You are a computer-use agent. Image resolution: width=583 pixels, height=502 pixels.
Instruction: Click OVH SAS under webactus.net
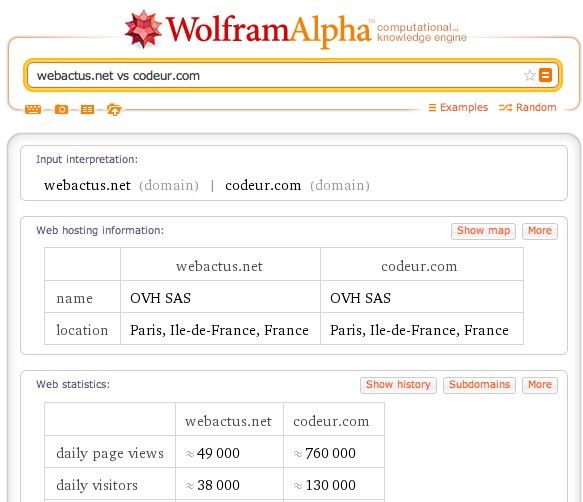click(x=160, y=298)
